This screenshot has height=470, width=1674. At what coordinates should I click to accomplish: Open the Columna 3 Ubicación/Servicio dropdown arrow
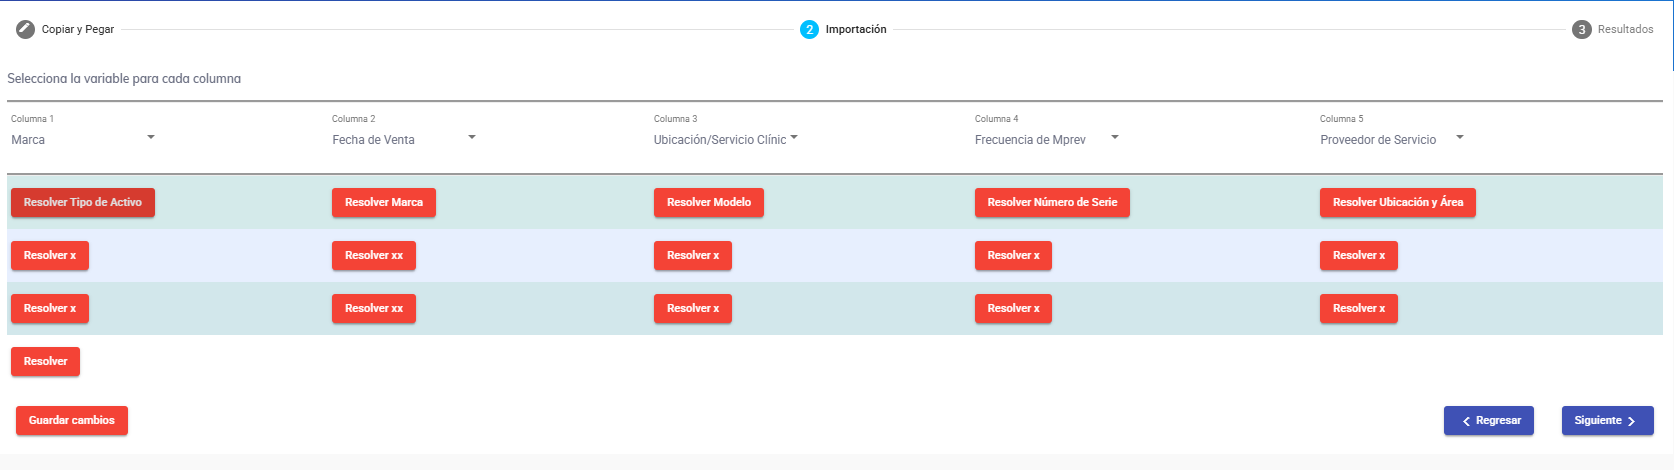pyautogui.click(x=794, y=137)
